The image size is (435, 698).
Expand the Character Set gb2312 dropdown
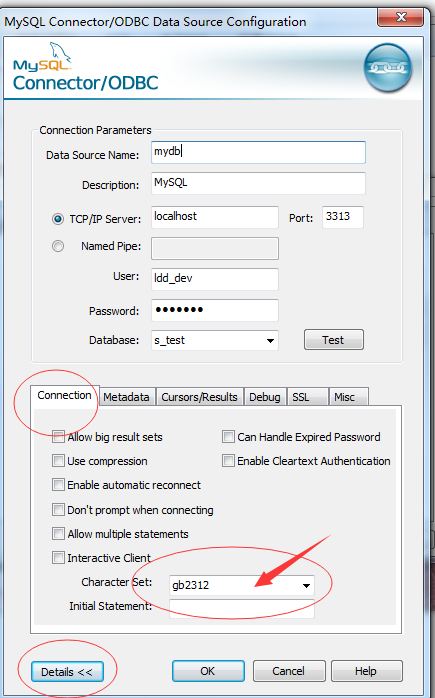tap(242, 585)
